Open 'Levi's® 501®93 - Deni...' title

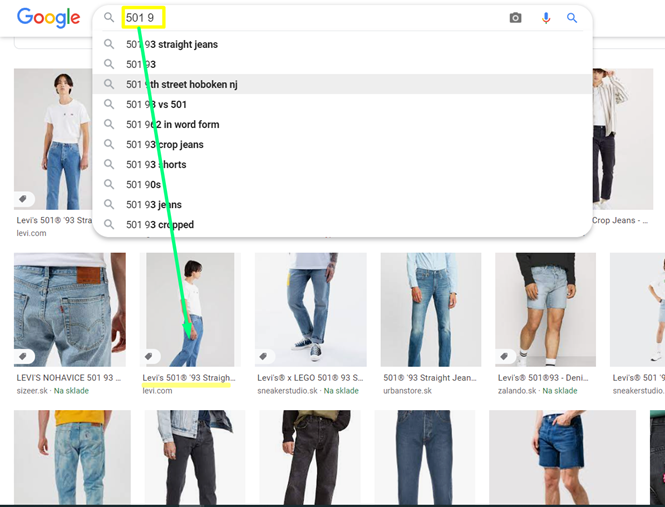click(543, 378)
